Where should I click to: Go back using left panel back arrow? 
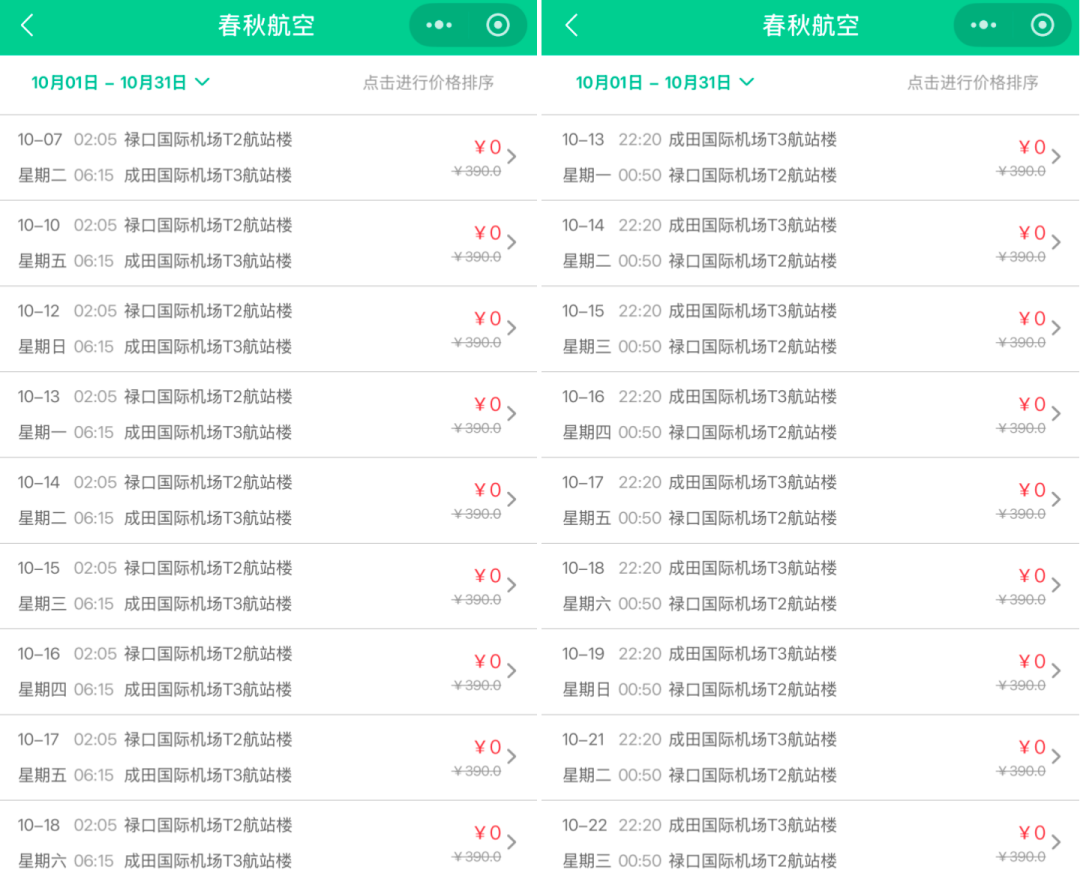pyautogui.click(x=27, y=25)
